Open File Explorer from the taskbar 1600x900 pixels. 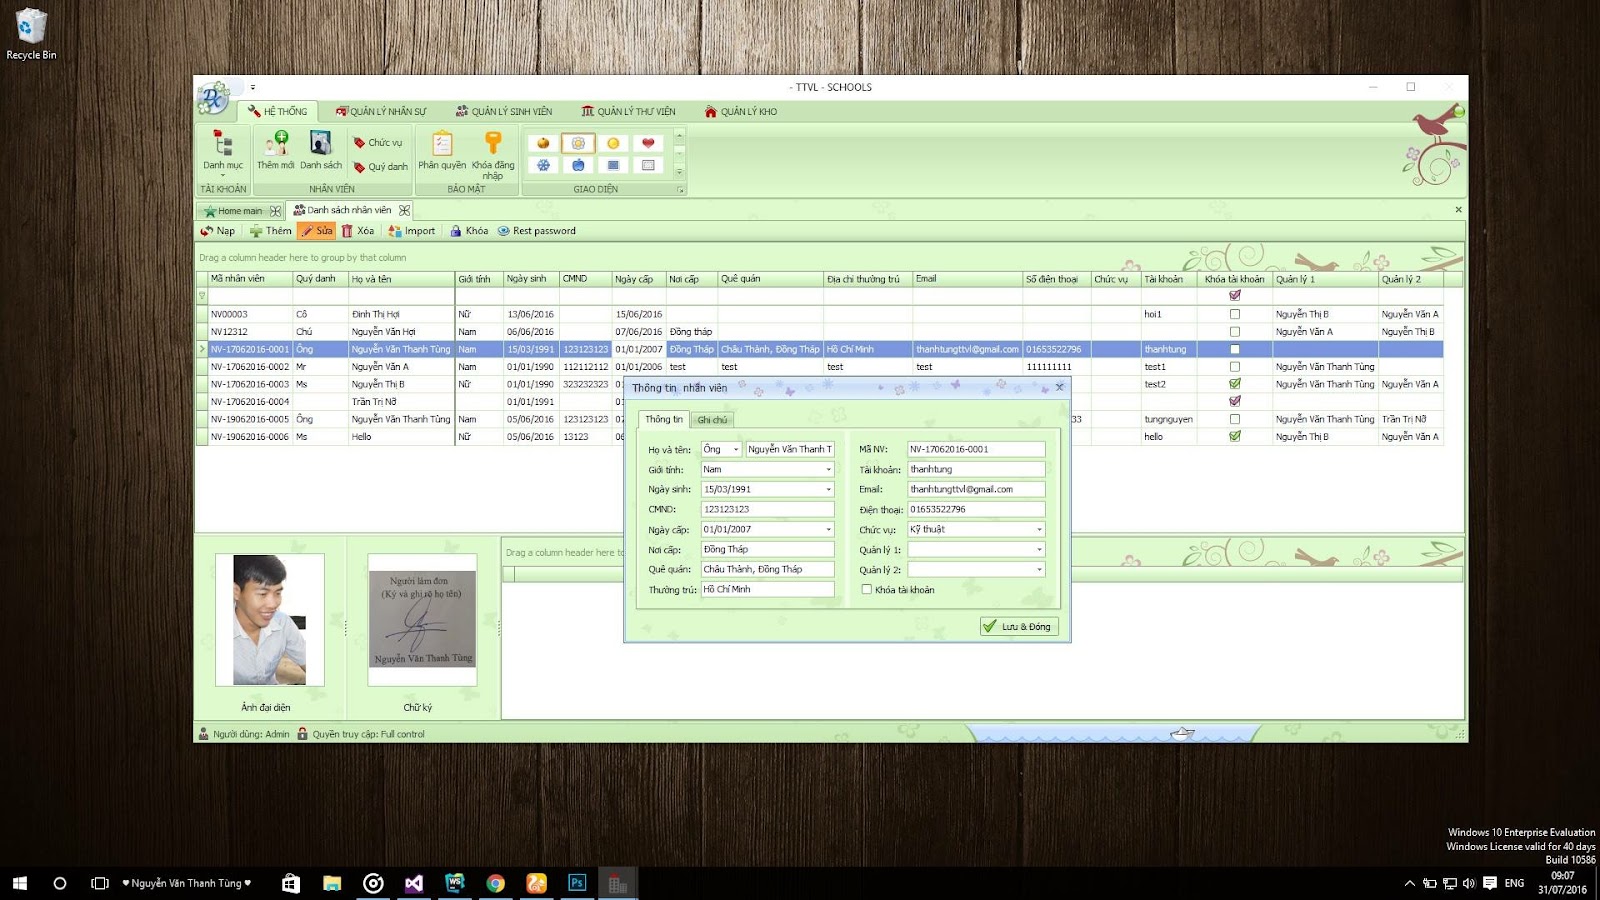point(332,883)
